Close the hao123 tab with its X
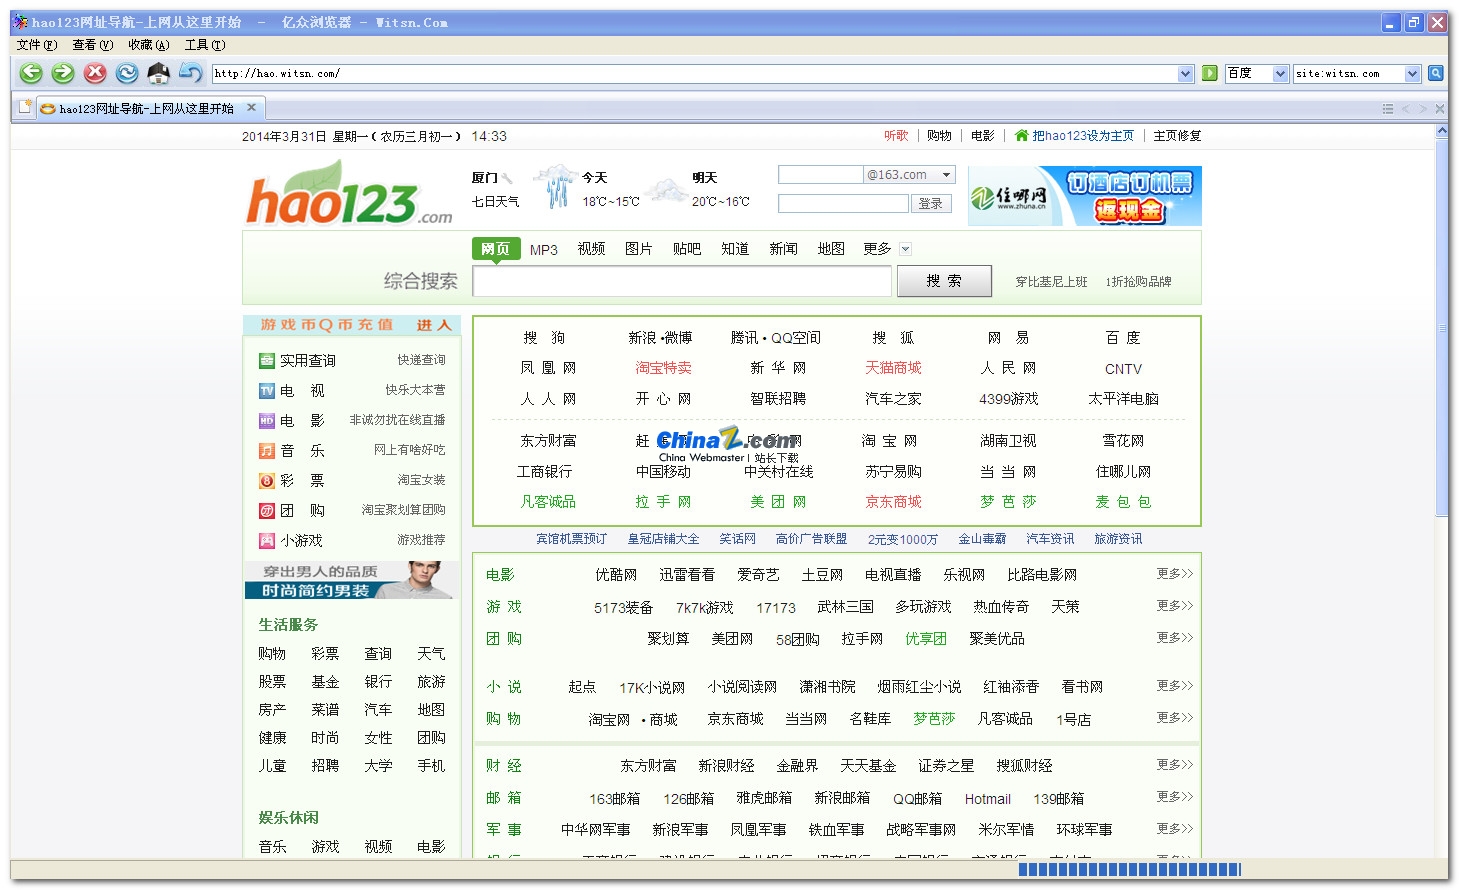1459x890 pixels. (x=251, y=107)
